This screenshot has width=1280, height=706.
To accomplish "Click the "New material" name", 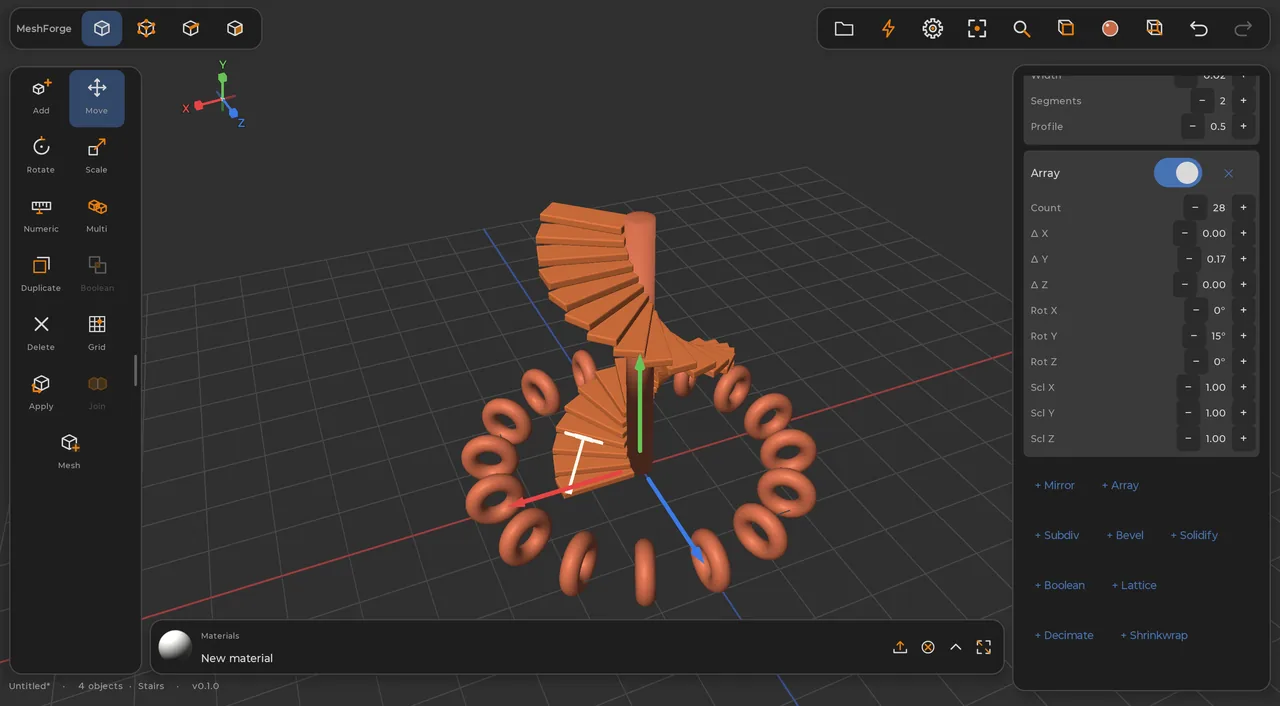I will 237,658.
